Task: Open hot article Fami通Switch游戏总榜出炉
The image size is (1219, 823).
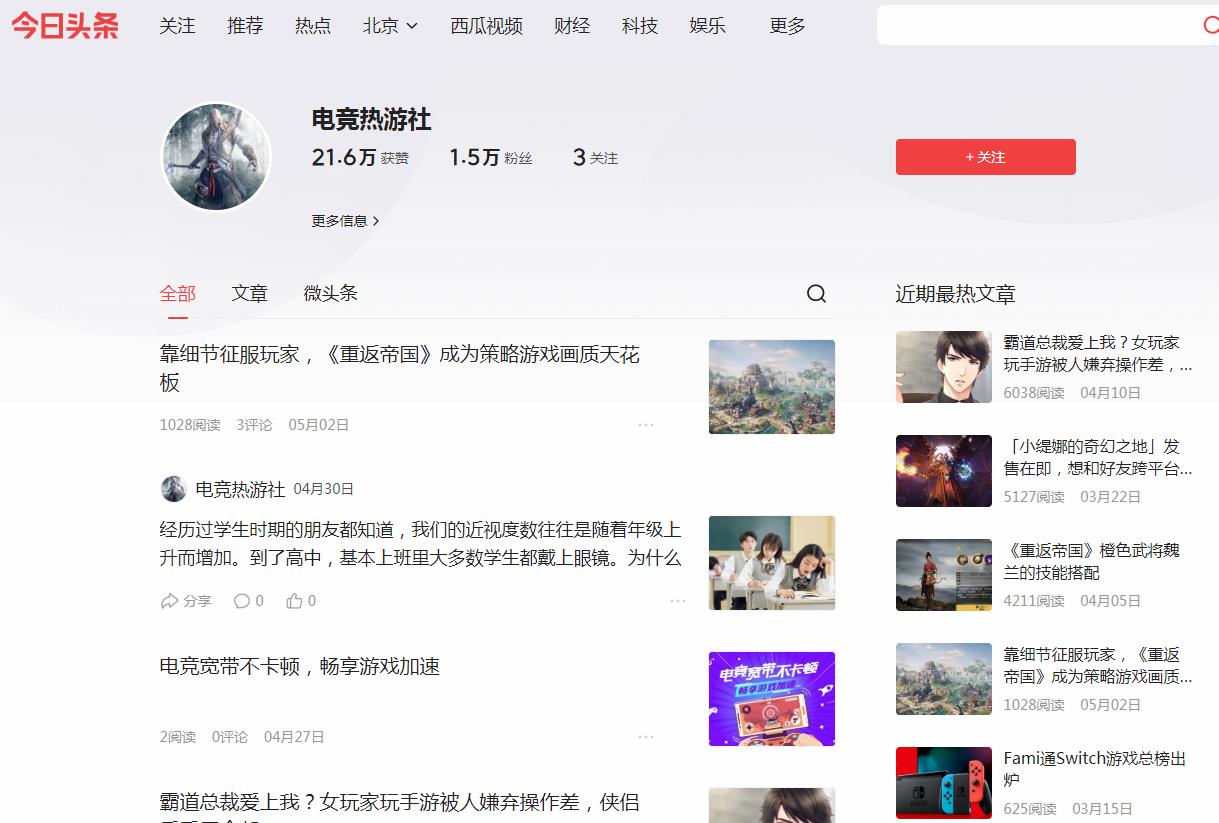Action: coord(1095,769)
